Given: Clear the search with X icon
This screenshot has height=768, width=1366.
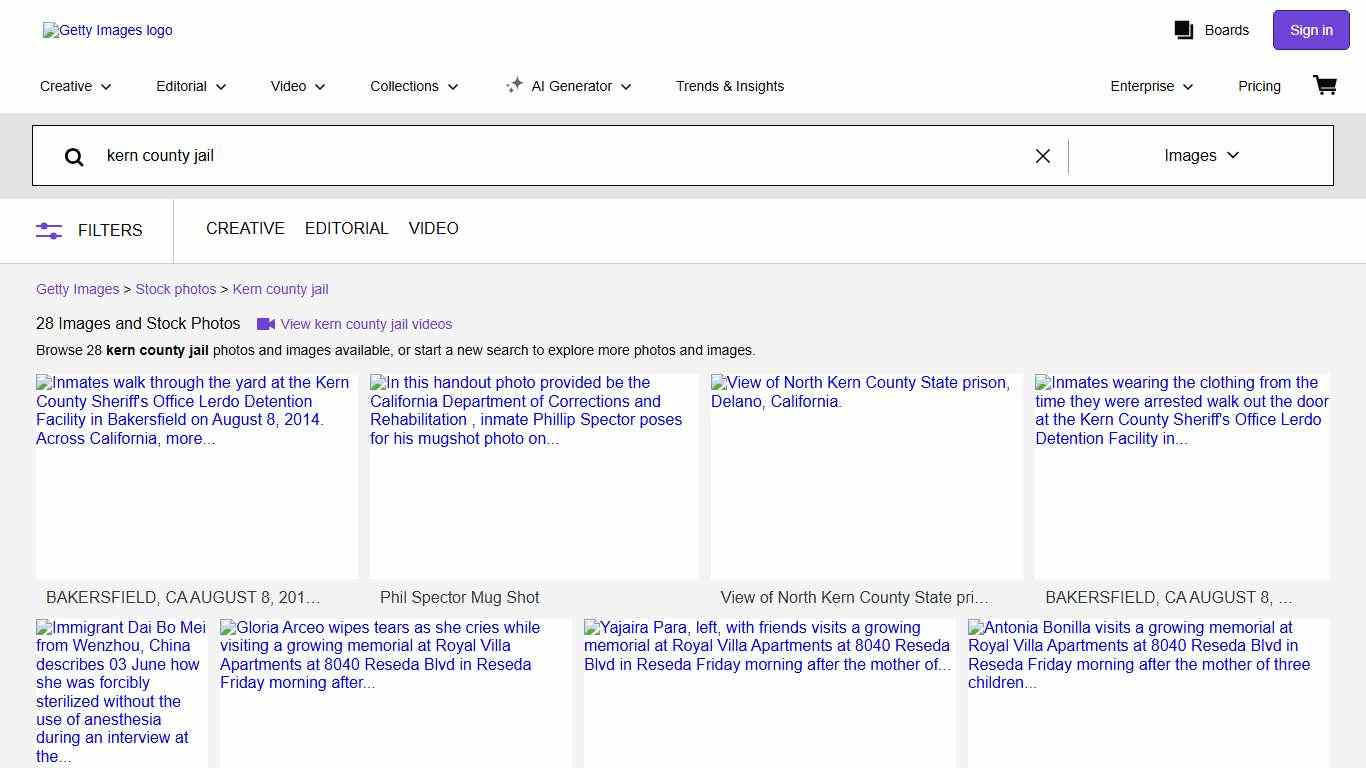Looking at the screenshot, I should point(1042,156).
